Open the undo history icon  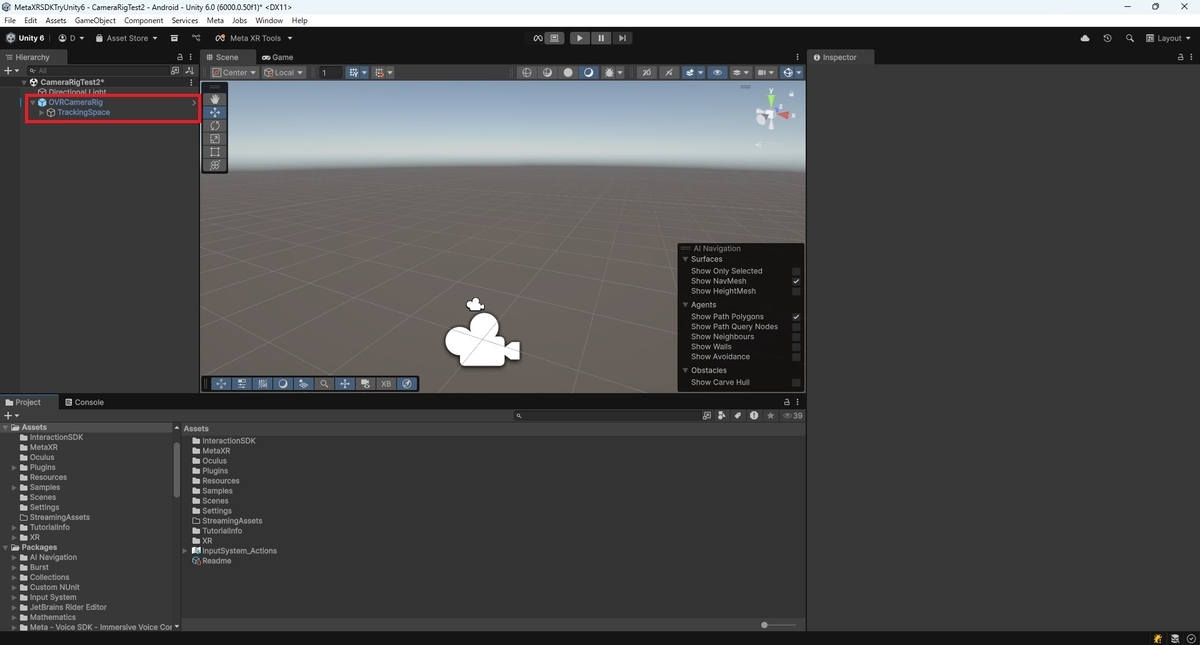pyautogui.click(x=1107, y=38)
